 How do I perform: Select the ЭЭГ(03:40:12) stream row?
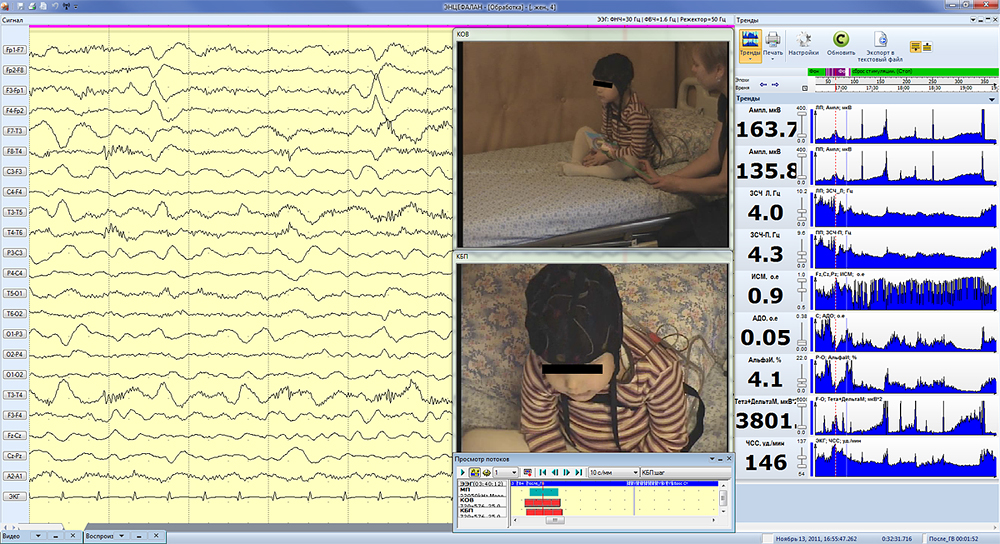[482, 484]
